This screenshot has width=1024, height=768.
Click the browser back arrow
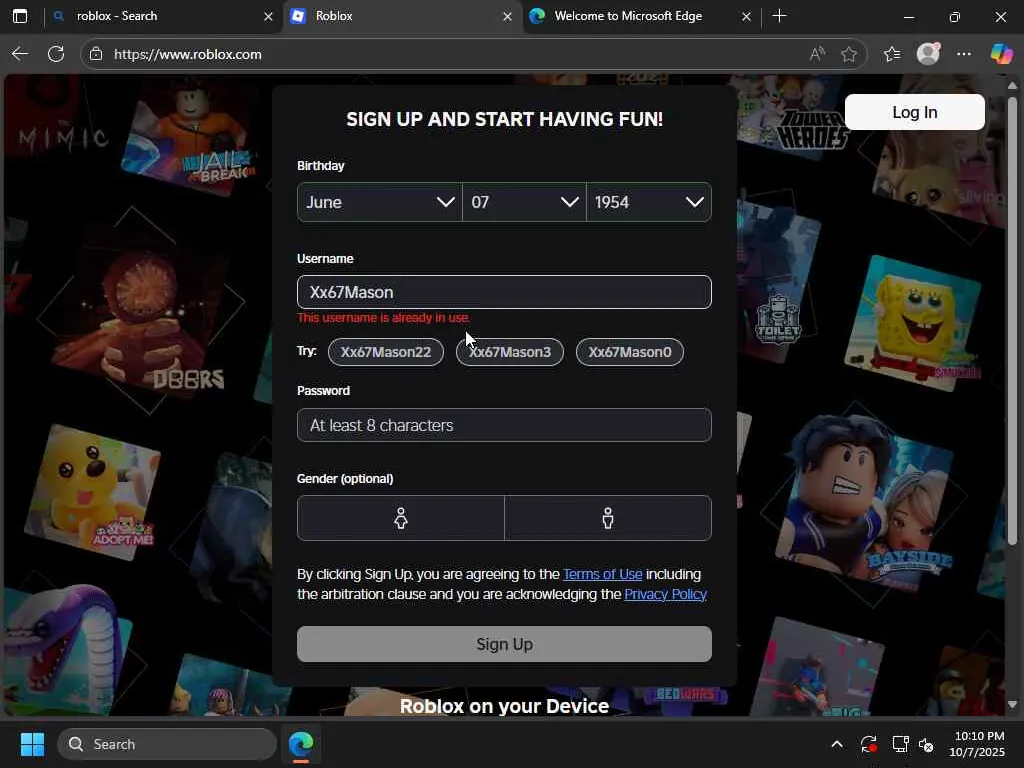(20, 54)
